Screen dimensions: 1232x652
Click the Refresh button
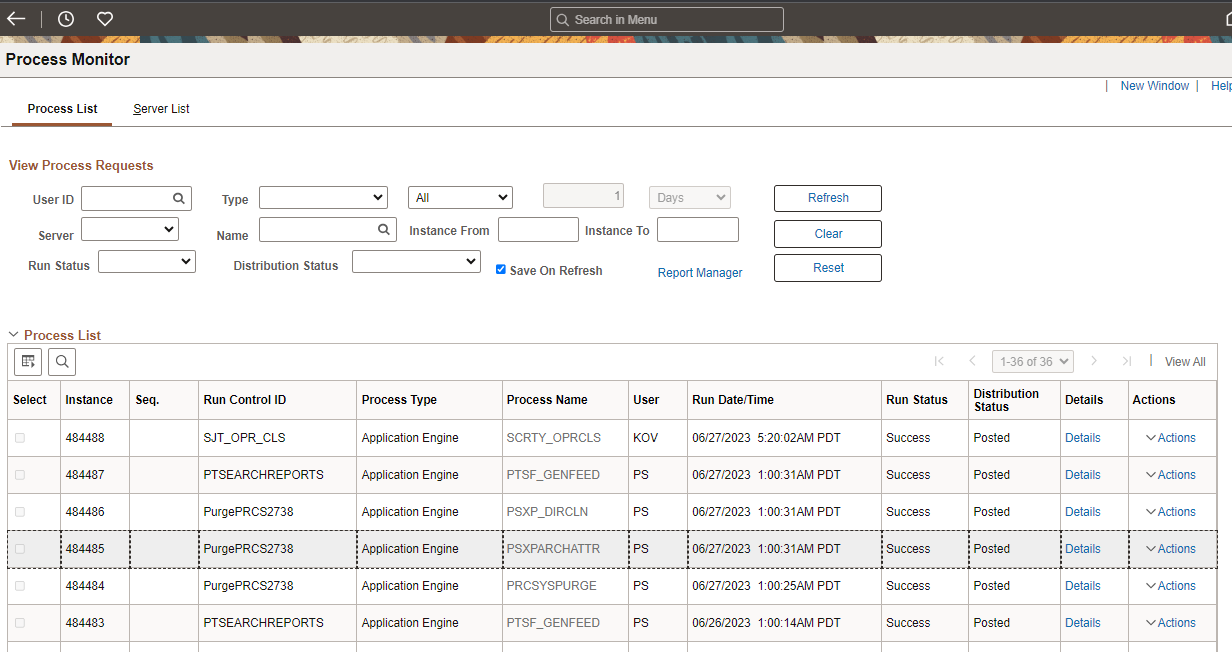coord(827,198)
